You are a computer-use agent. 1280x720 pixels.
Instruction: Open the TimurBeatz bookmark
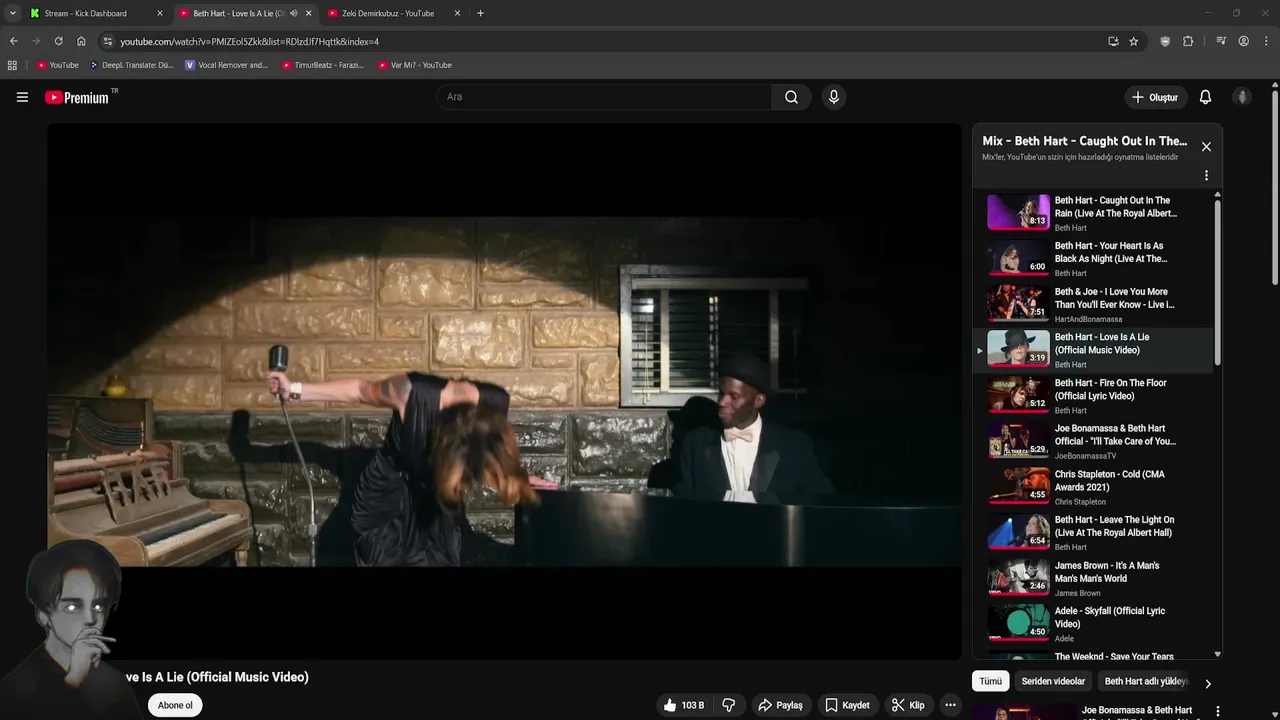323,65
